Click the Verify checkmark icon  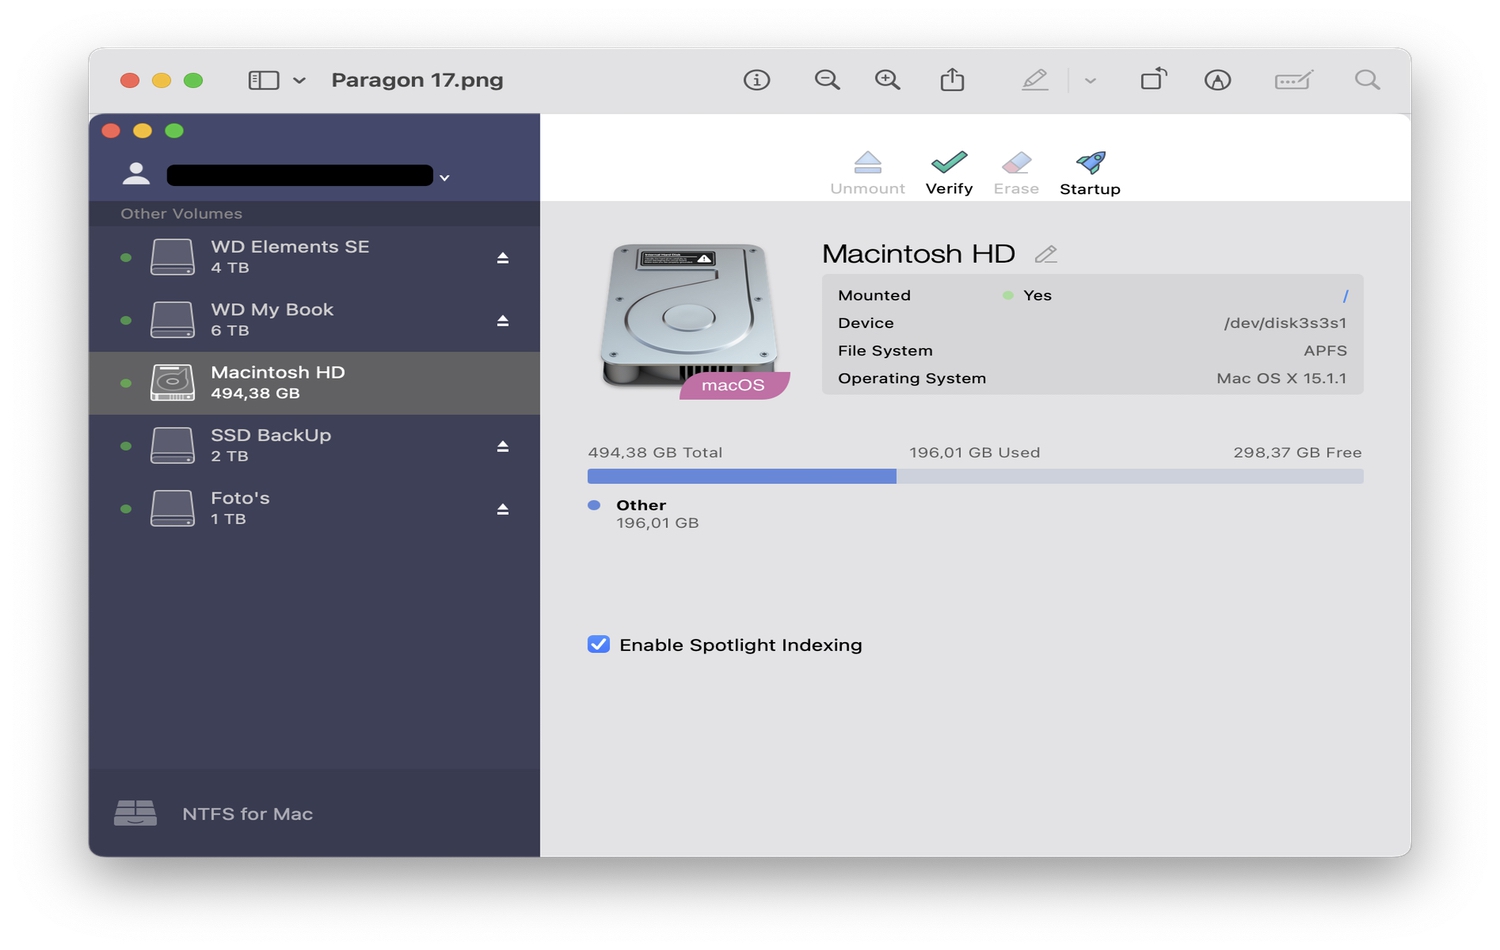(x=949, y=162)
